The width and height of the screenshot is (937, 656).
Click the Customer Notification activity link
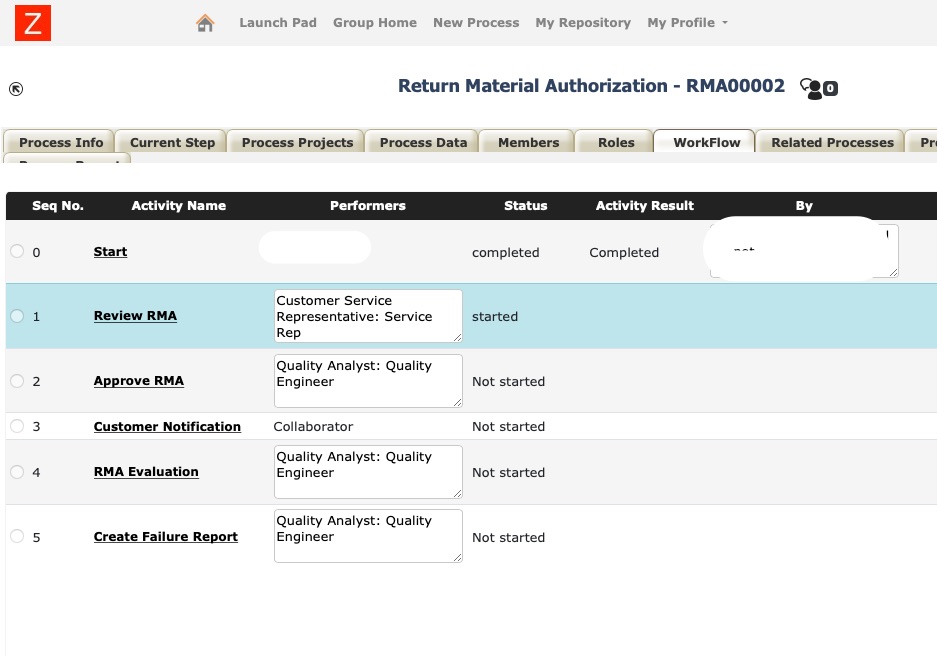167,426
